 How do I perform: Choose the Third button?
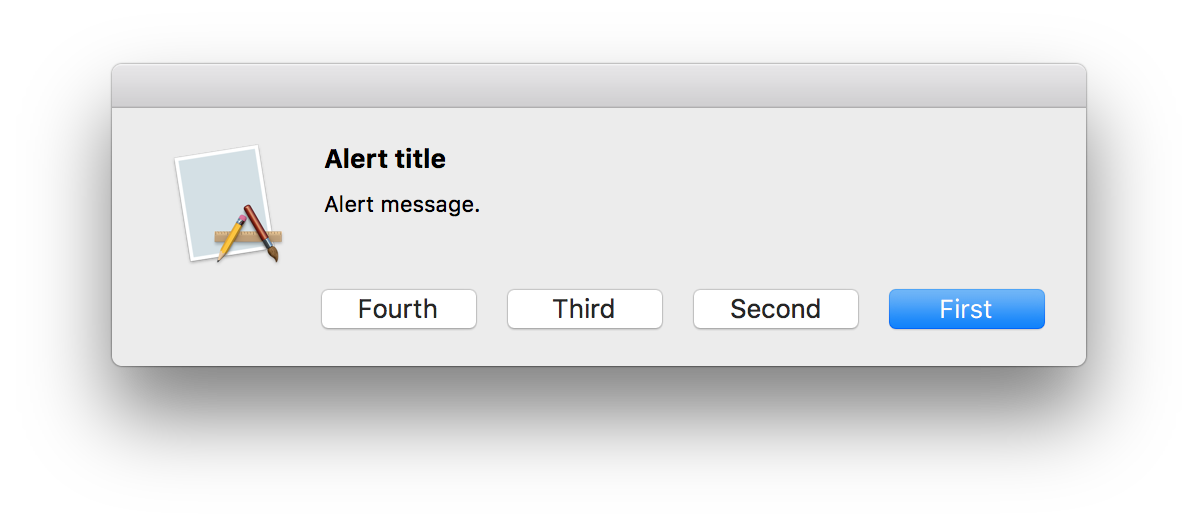(584, 309)
